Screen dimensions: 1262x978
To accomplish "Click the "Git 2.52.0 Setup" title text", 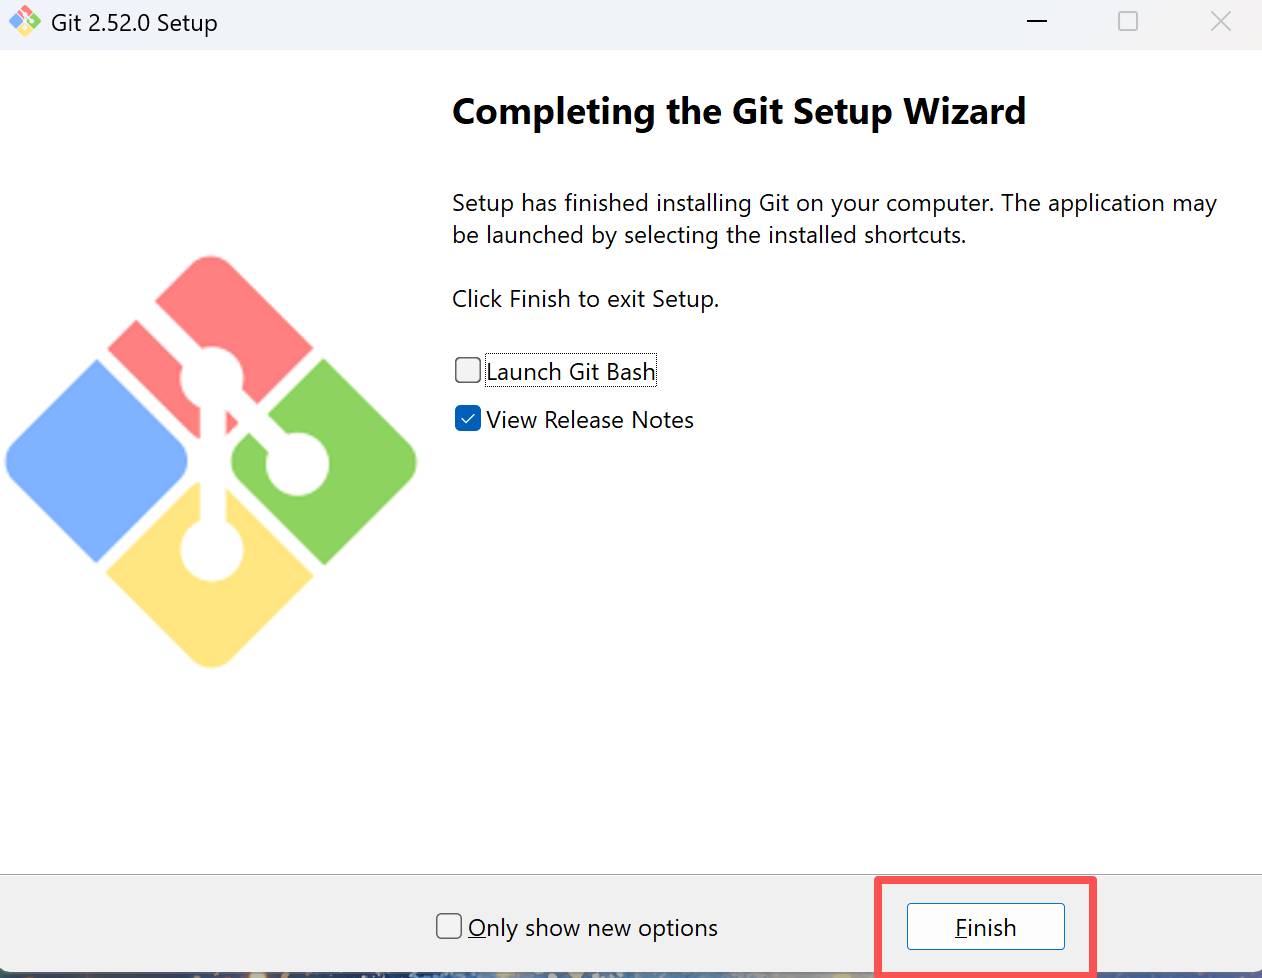I will (x=134, y=23).
